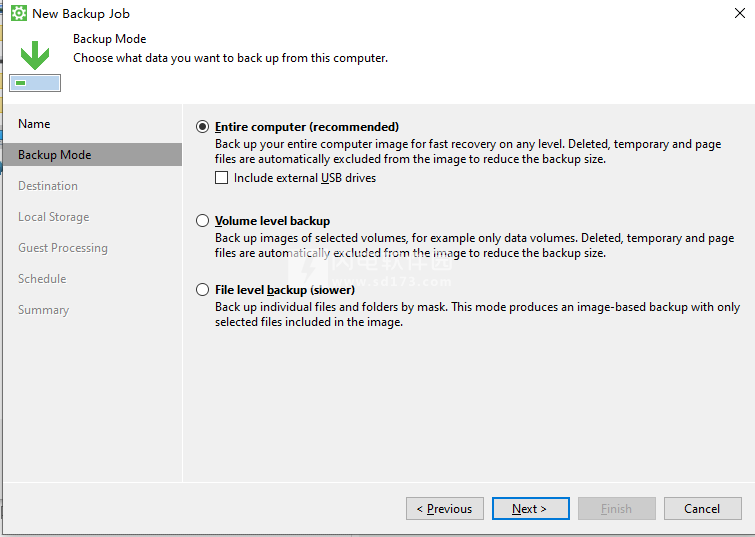The image size is (755, 537).
Task: Enable Include external USB drives checkbox
Action: (x=222, y=178)
